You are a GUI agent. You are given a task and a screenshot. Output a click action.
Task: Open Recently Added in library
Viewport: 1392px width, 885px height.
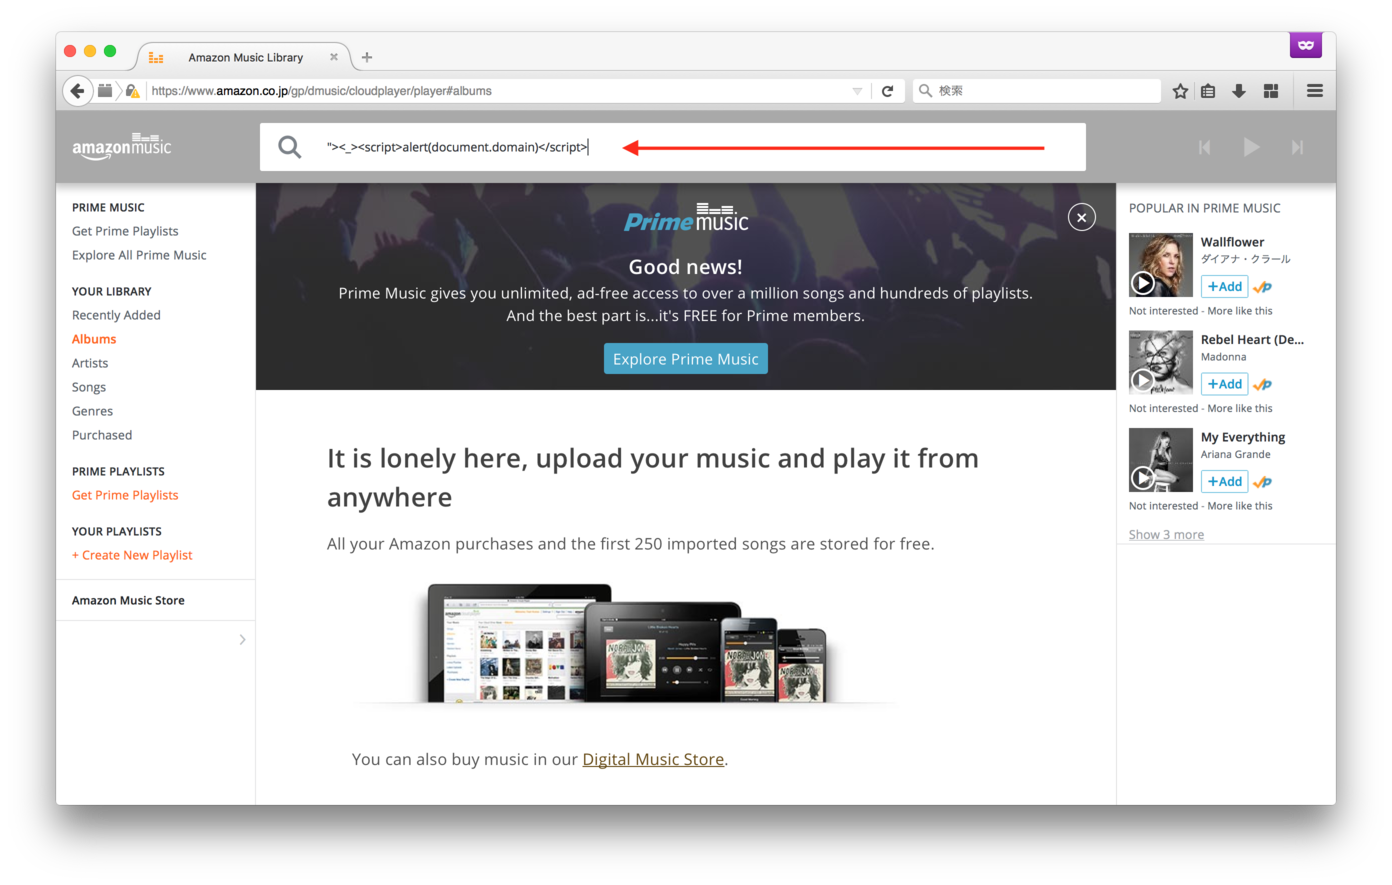click(x=116, y=315)
